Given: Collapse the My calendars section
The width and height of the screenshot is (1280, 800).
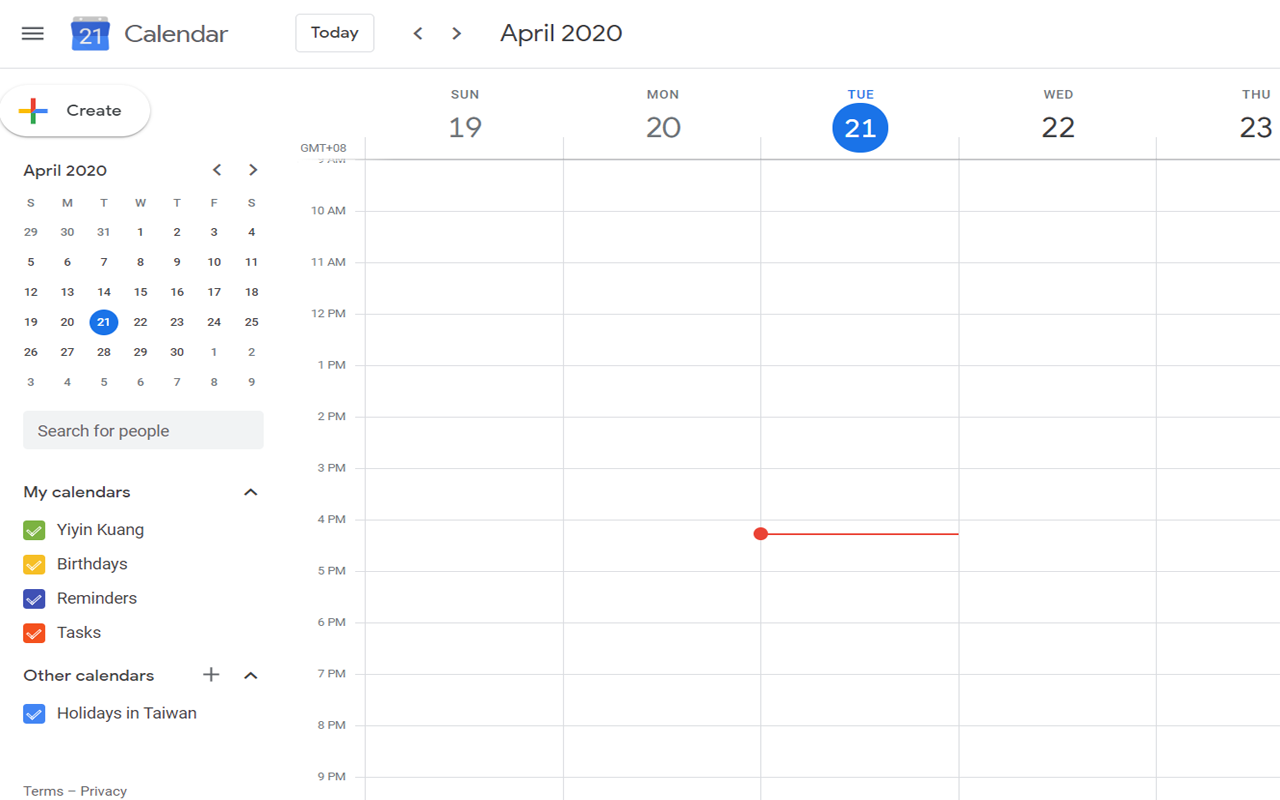Looking at the screenshot, I should click(251, 491).
